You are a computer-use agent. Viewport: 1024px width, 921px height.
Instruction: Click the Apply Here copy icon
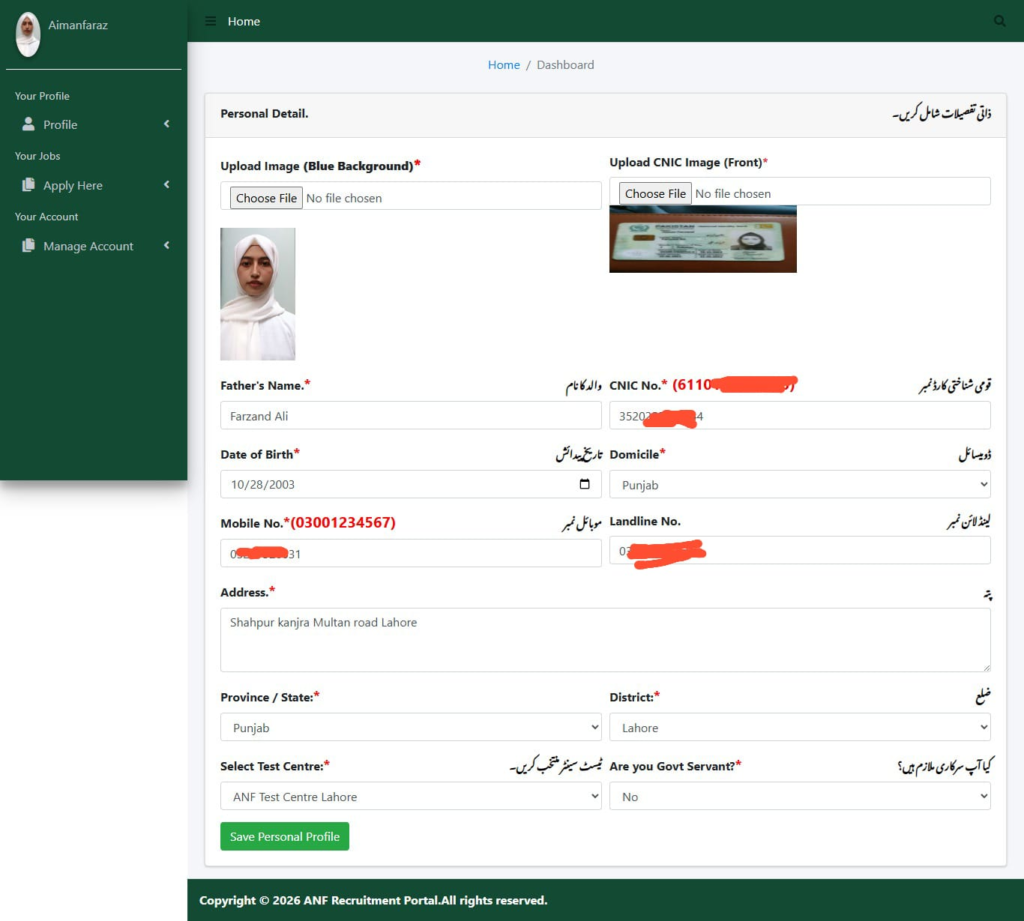point(28,185)
